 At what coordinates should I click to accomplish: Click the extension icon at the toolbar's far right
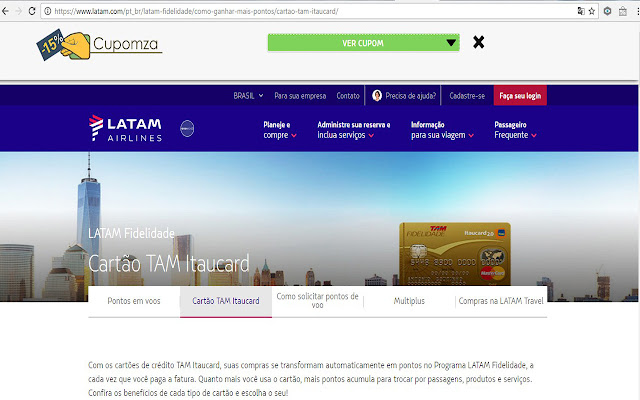click(622, 11)
